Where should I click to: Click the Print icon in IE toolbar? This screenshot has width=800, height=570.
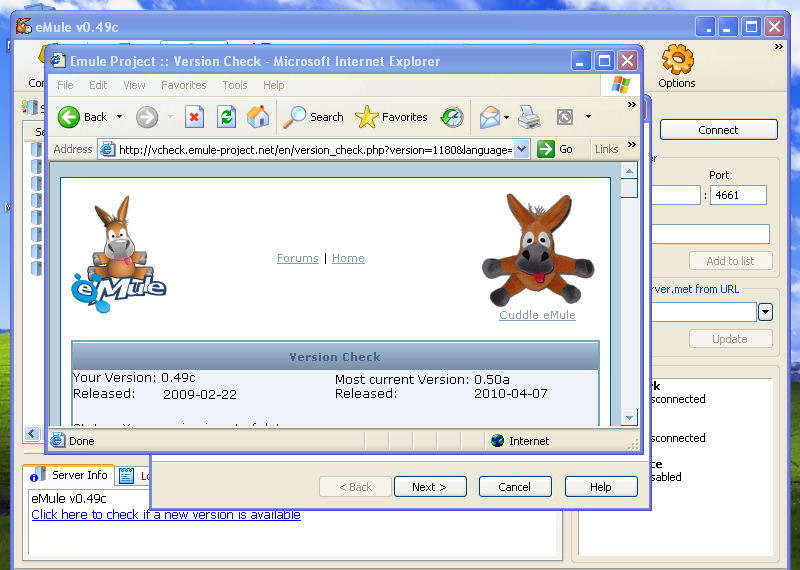click(x=529, y=117)
